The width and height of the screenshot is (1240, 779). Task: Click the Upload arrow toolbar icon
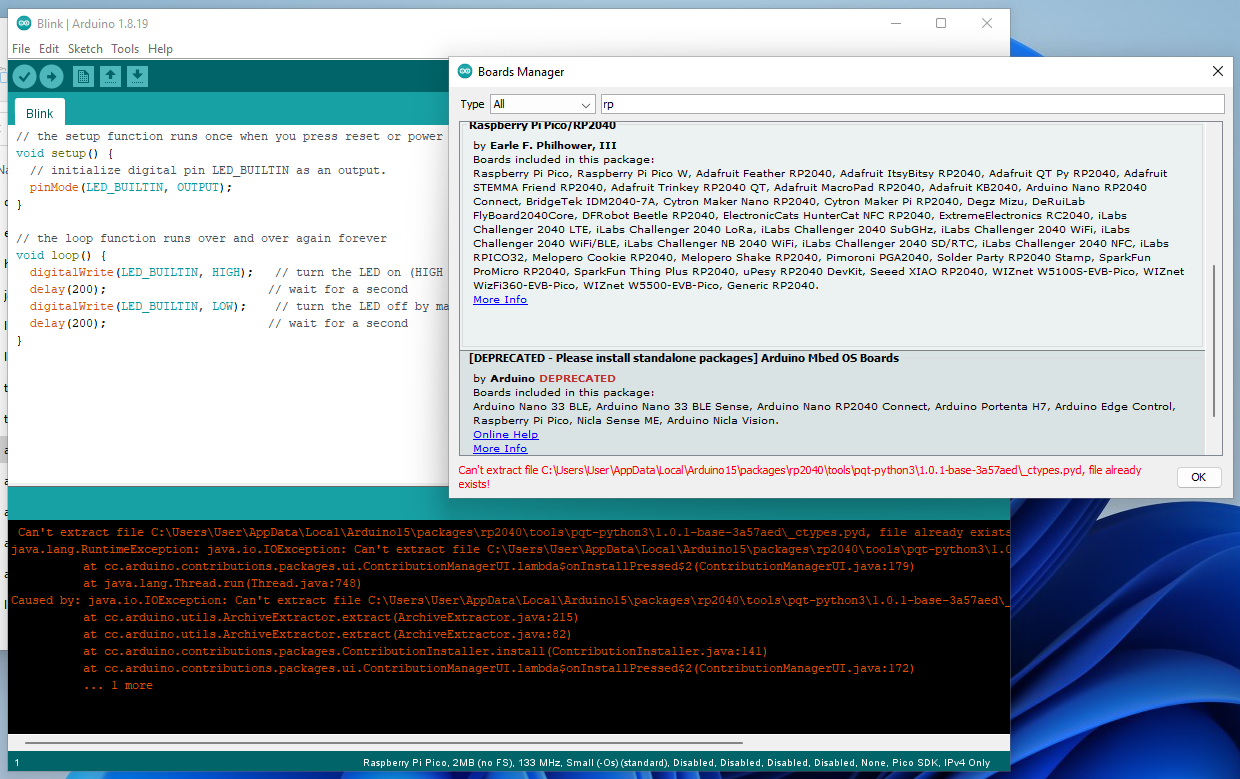[51, 77]
